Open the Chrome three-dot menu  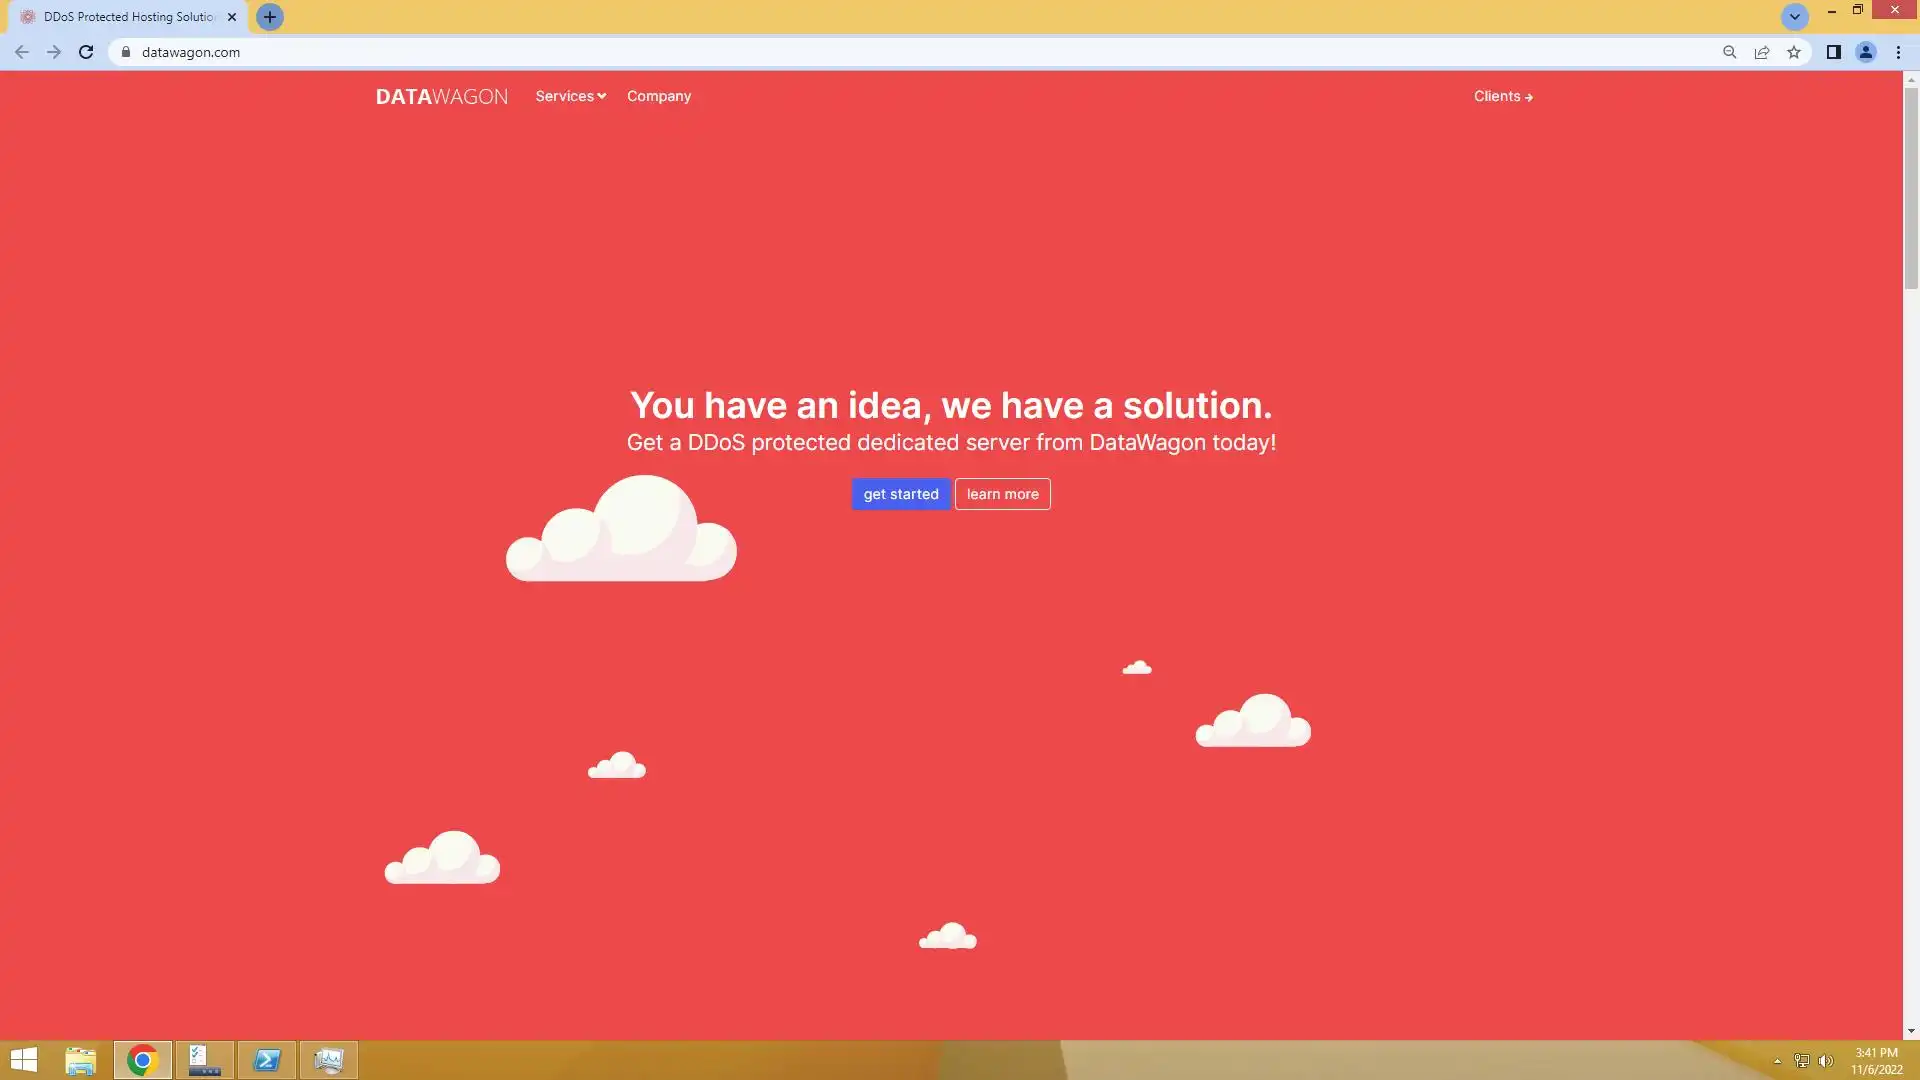[1898, 52]
